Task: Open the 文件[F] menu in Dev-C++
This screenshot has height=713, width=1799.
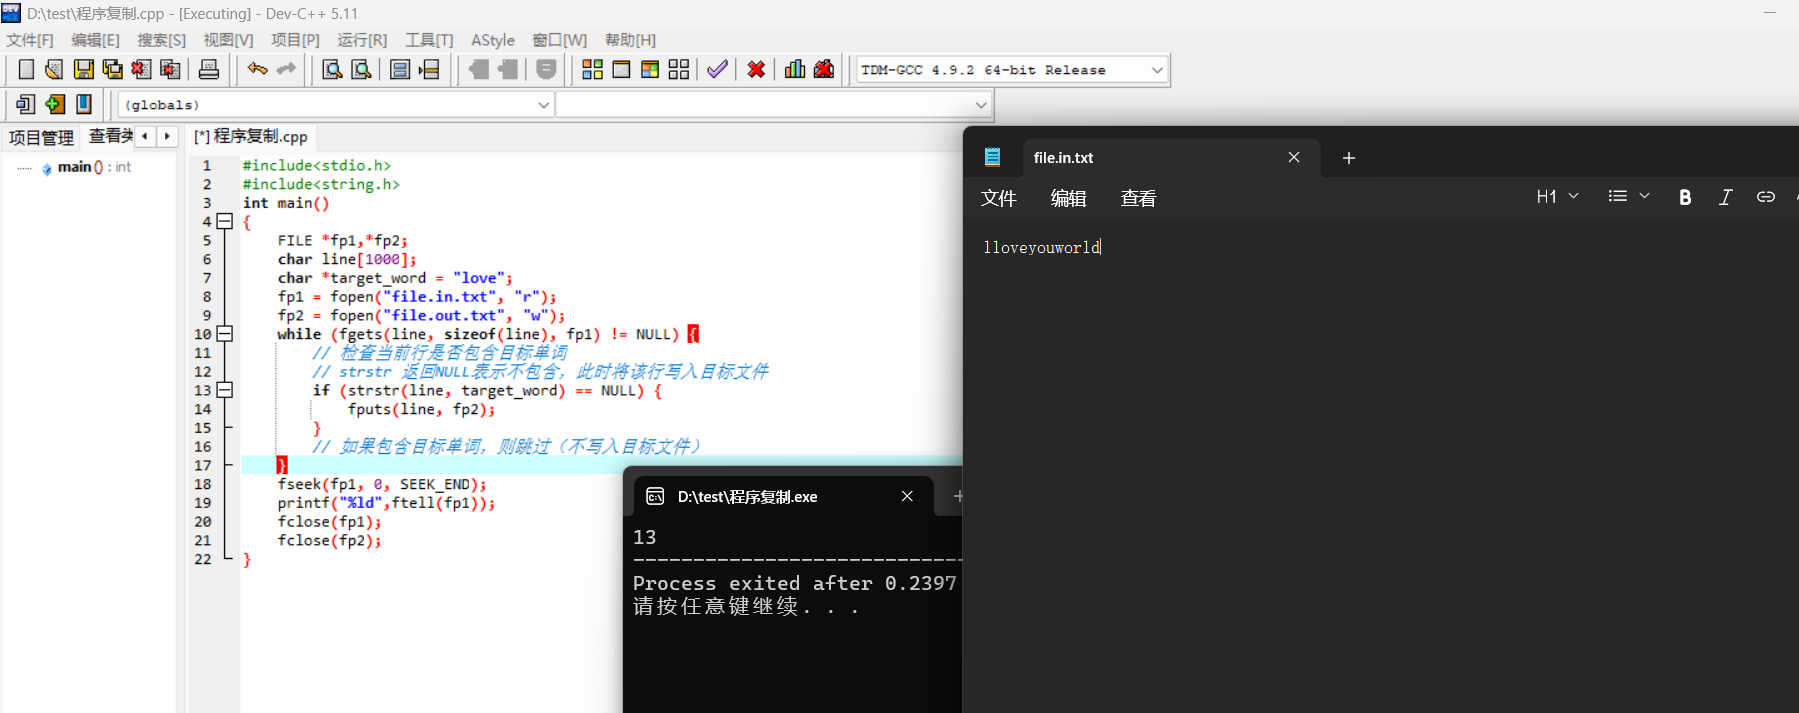Action: pos(30,40)
